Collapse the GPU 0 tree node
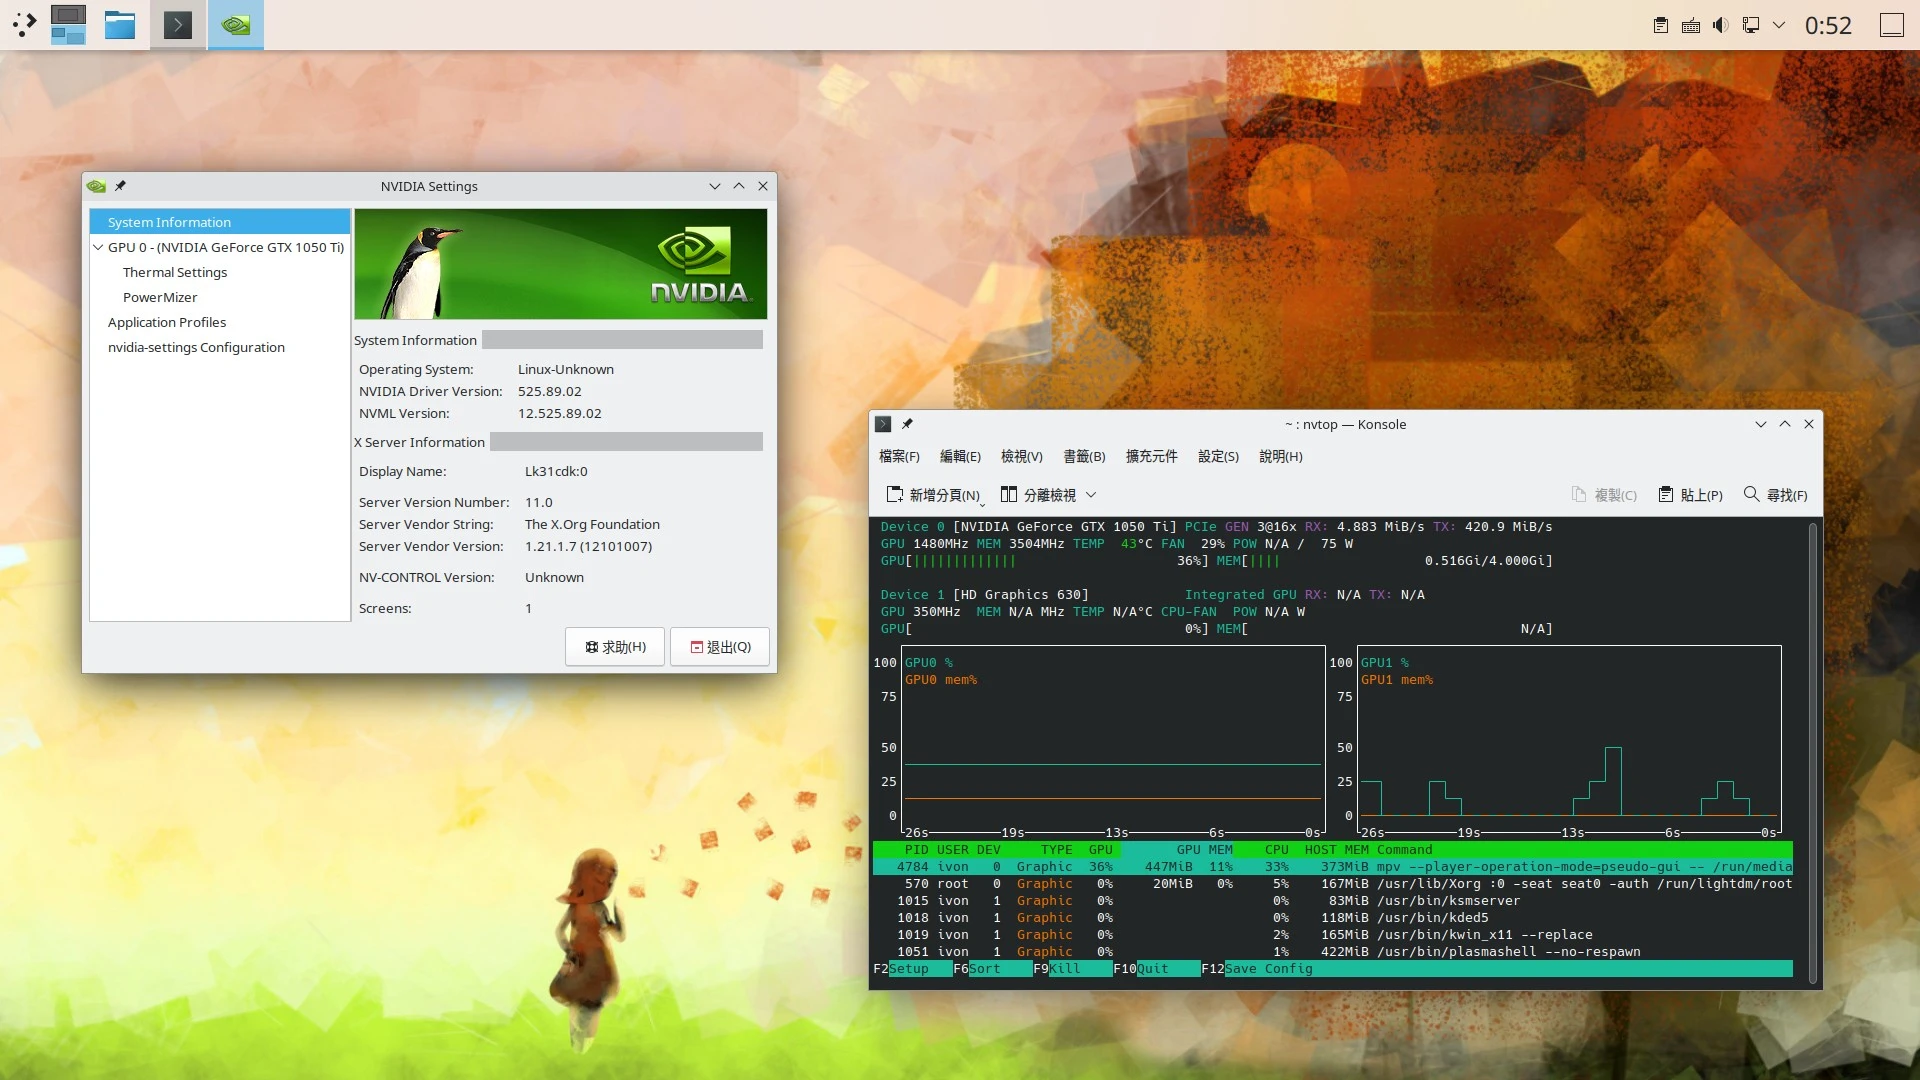Image resolution: width=1920 pixels, height=1080 pixels. [x=98, y=247]
